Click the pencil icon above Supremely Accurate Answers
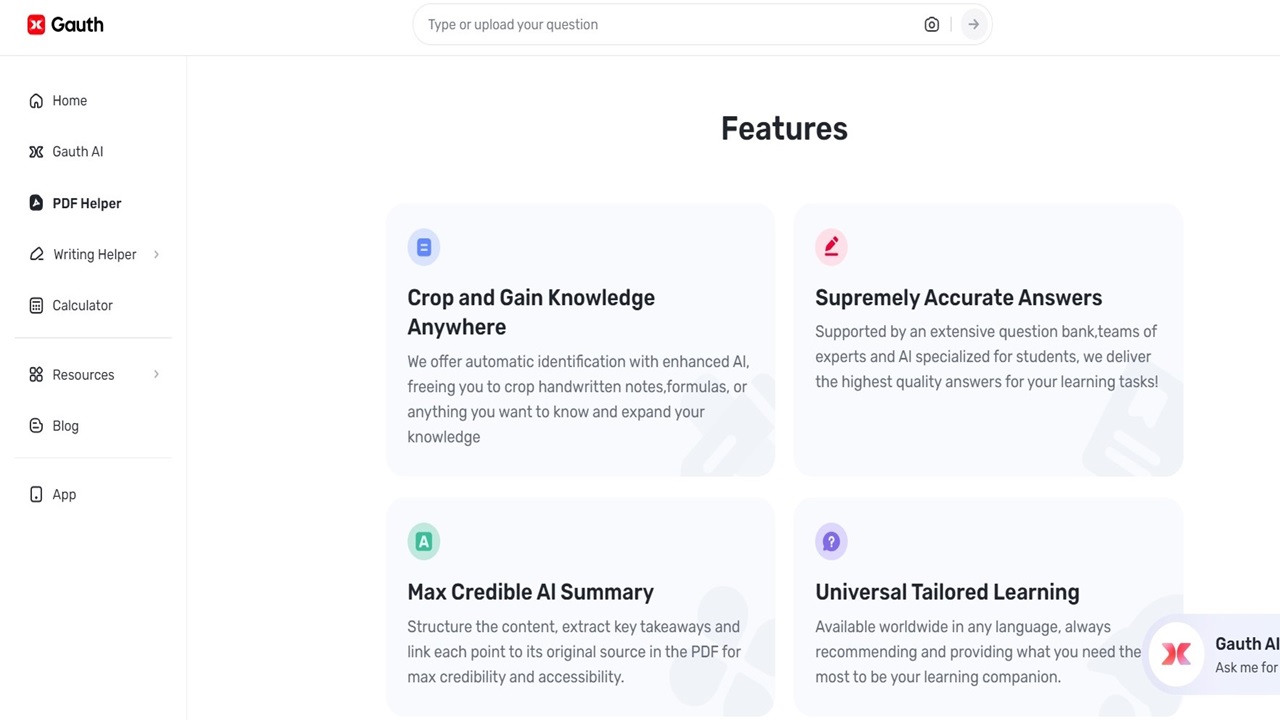This screenshot has width=1280, height=720. (831, 247)
